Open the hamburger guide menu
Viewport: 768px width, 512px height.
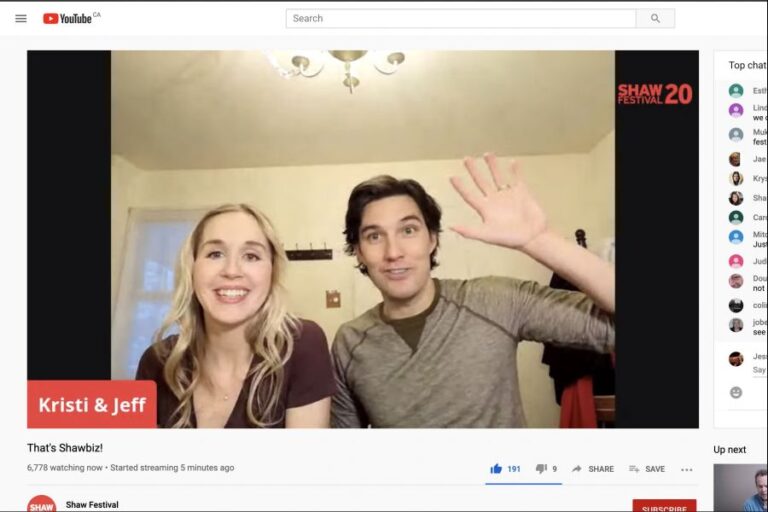[x=20, y=18]
